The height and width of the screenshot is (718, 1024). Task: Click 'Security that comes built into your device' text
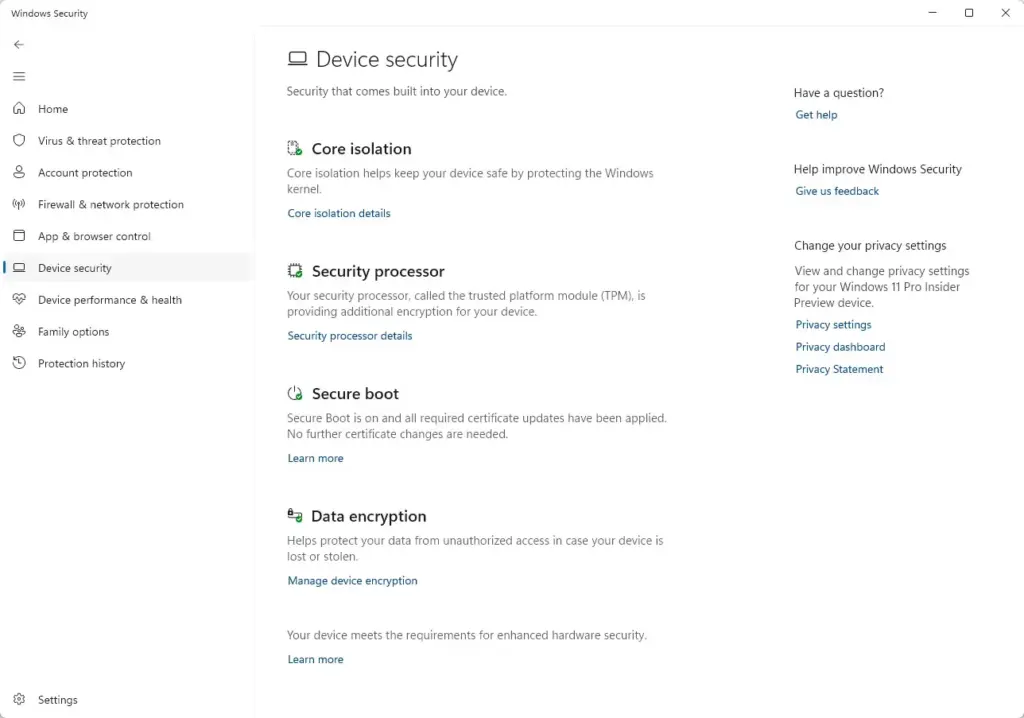(x=397, y=91)
